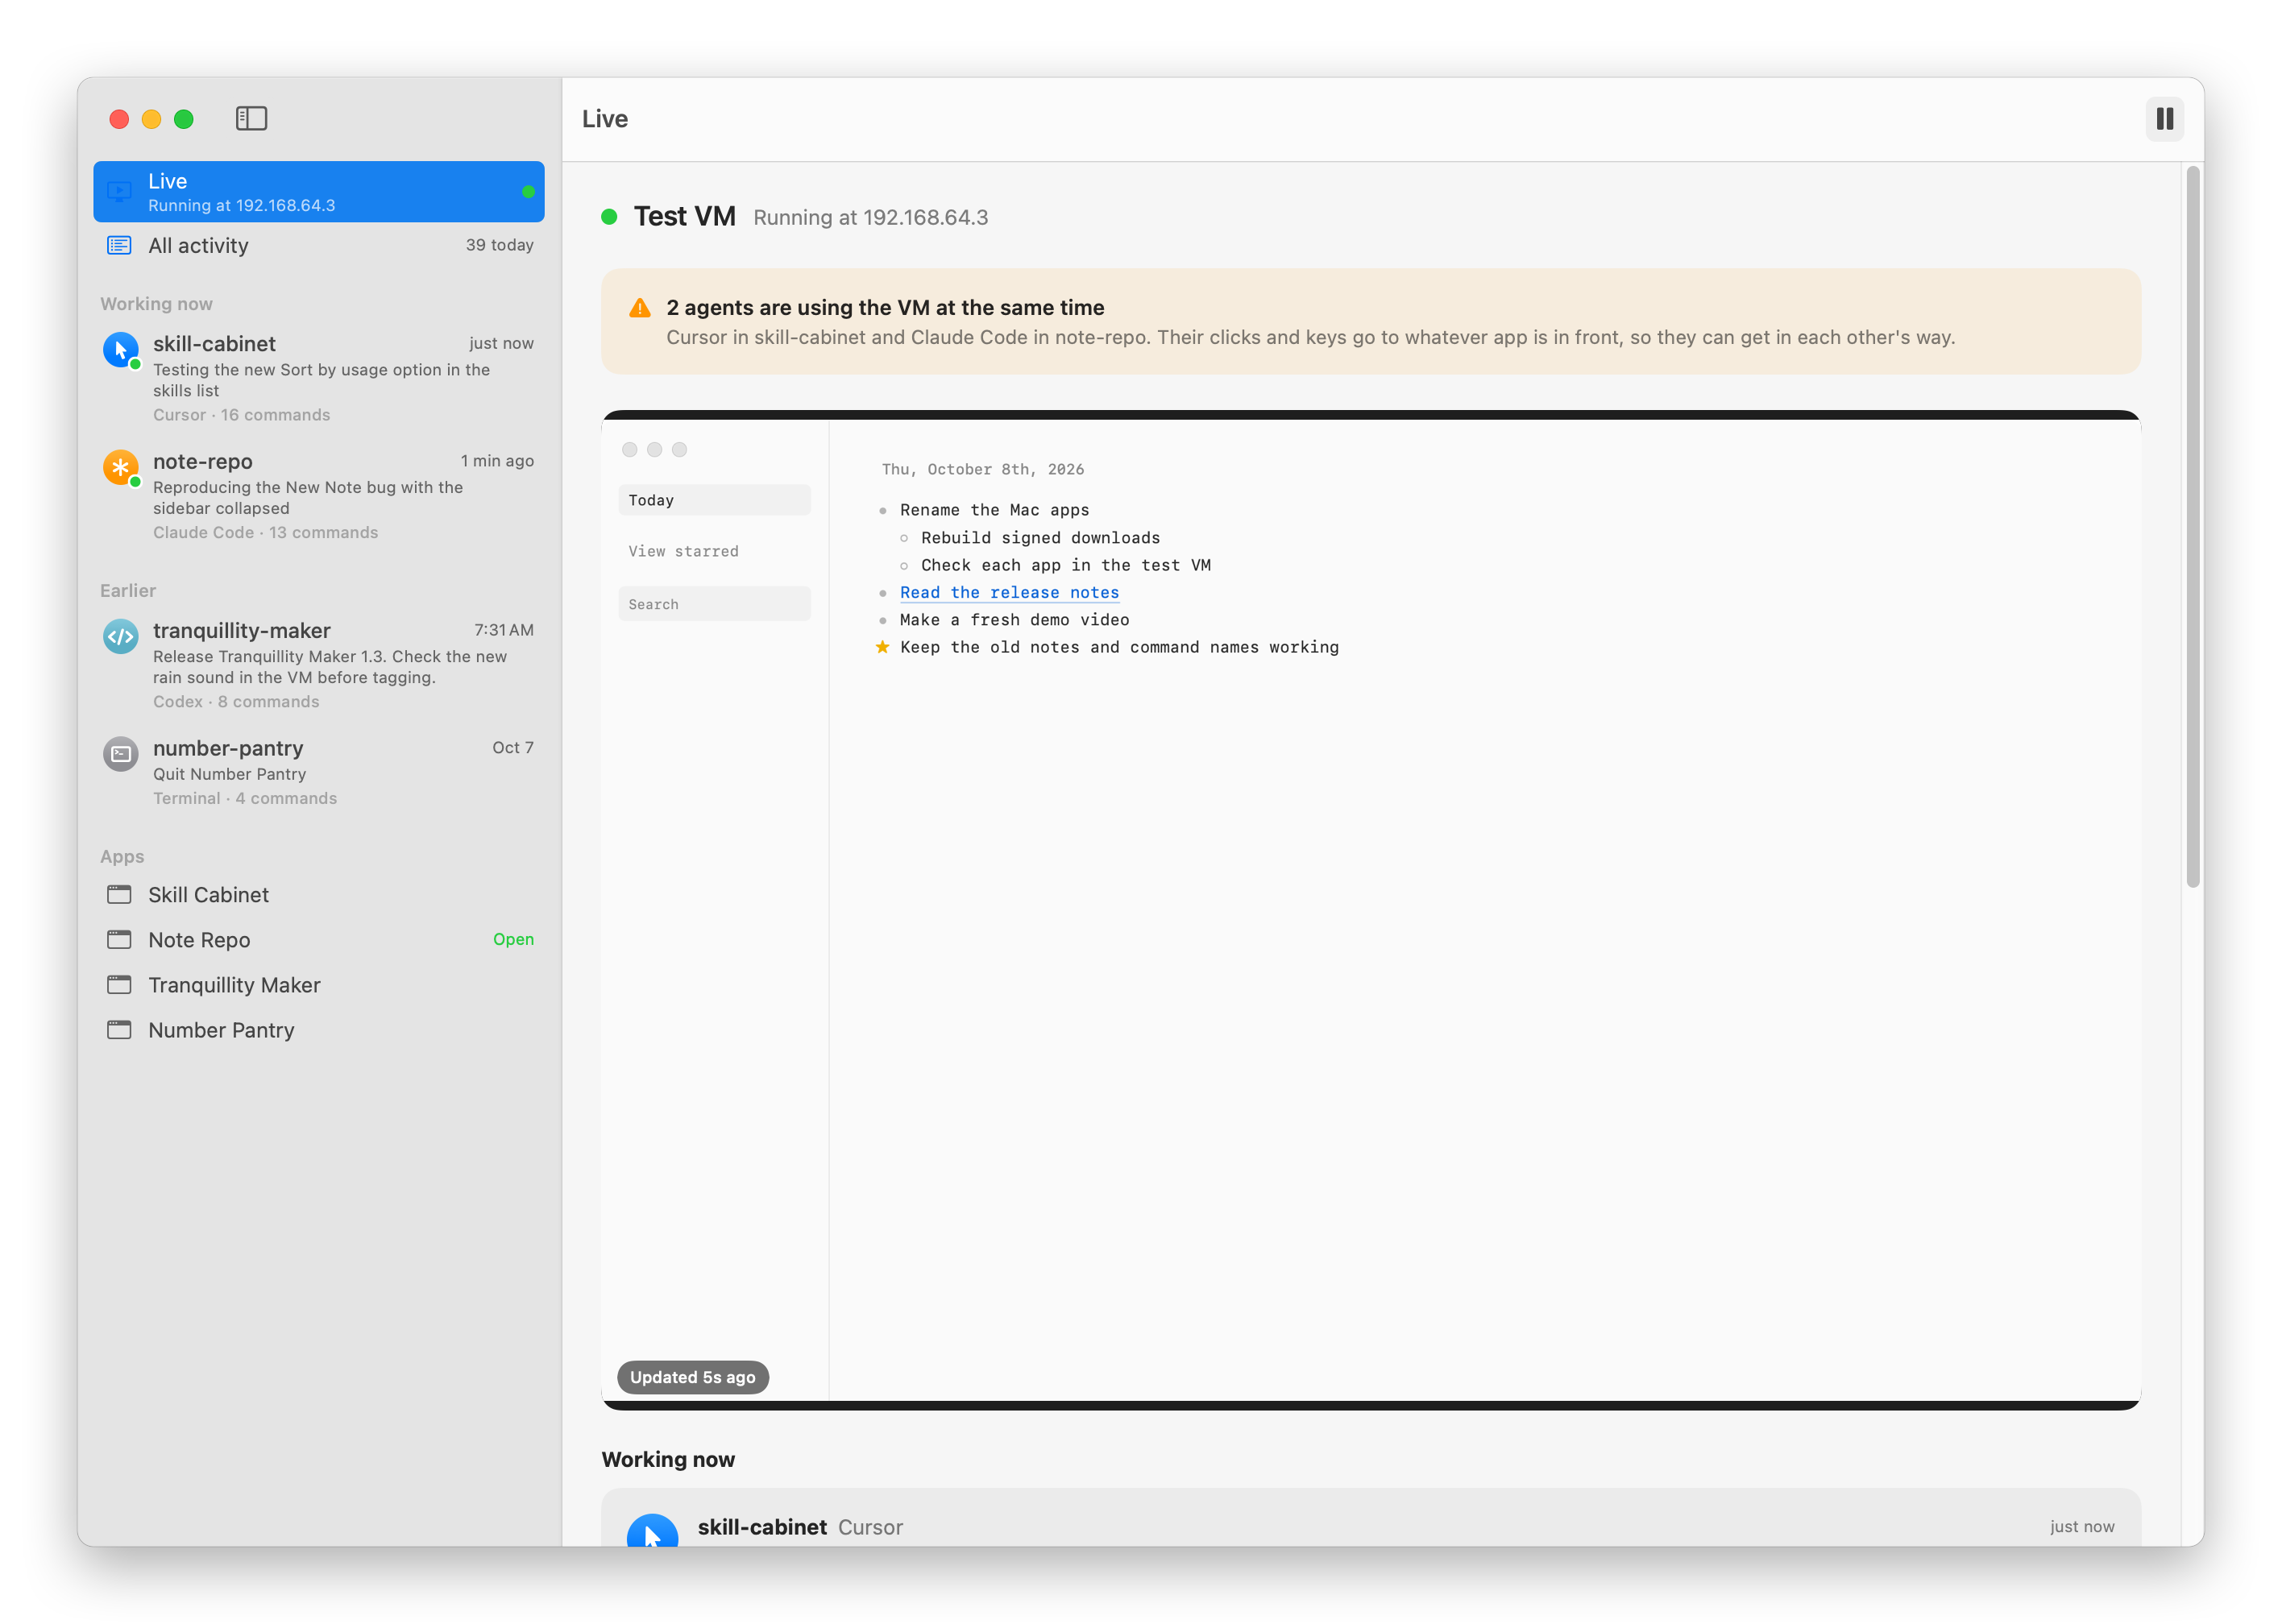
Task: Click View starred in VM preview
Action: coord(684,552)
